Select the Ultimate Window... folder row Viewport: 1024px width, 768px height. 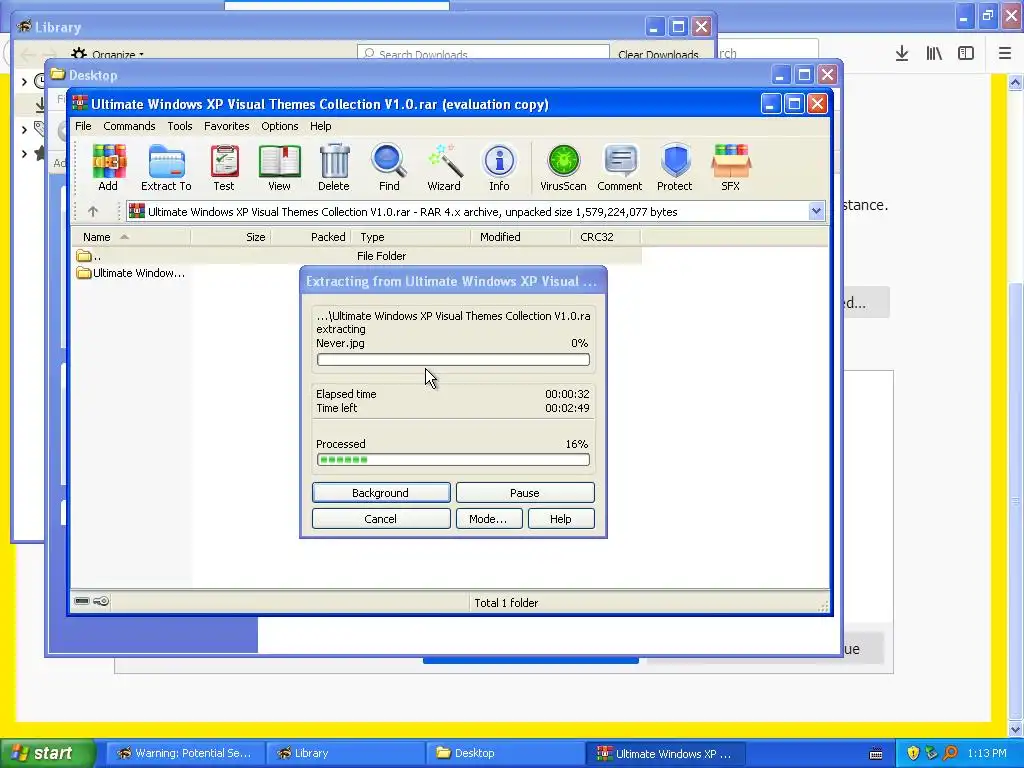point(131,273)
